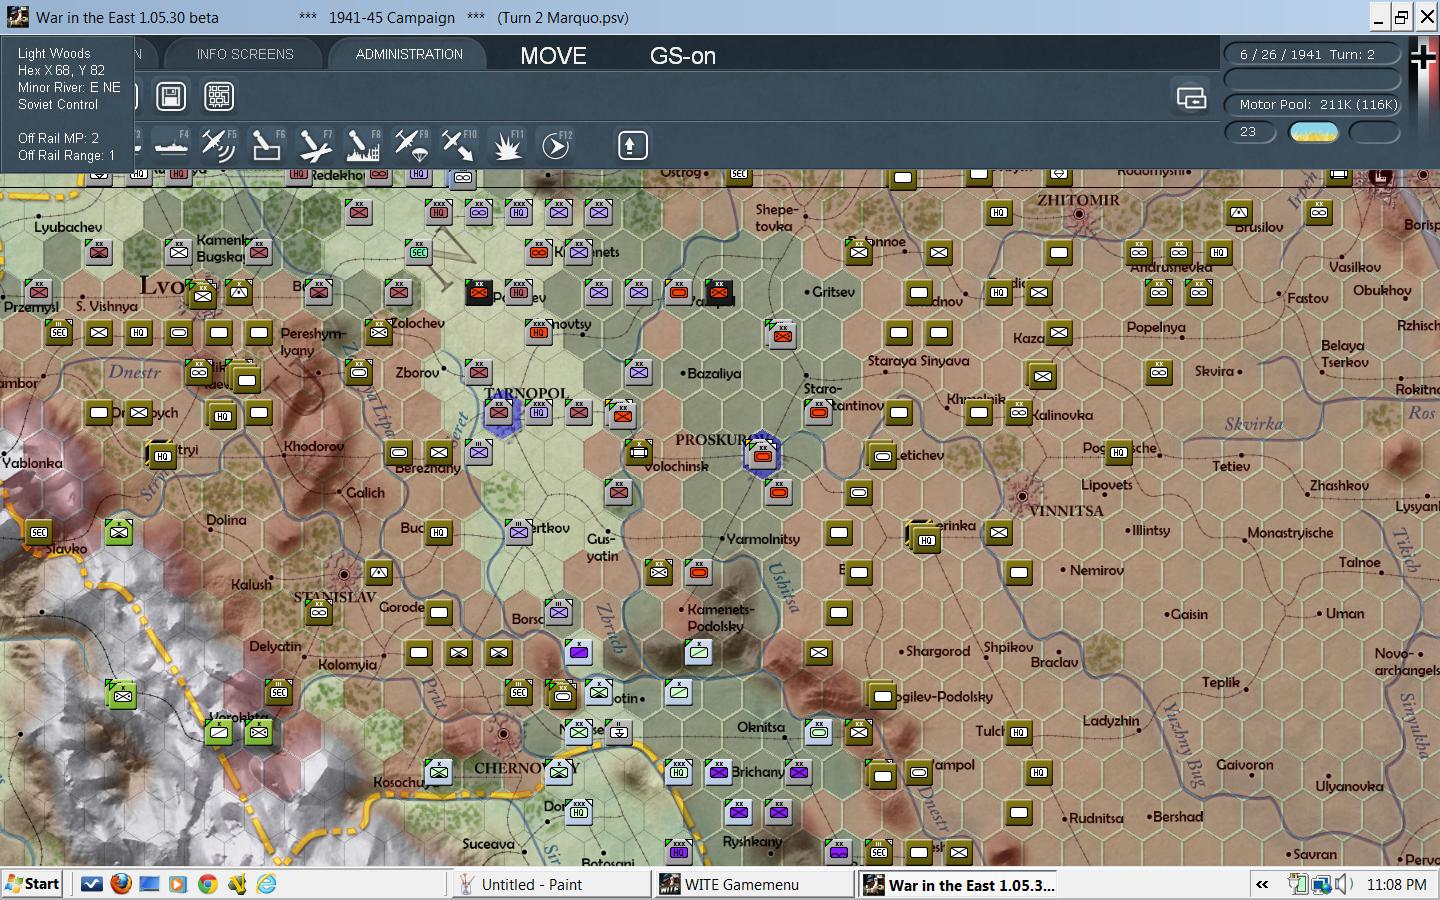Screen dimensions: 1440x900
Task: Switch to WITE Gamemenu in taskbar
Action: pyautogui.click(x=753, y=884)
